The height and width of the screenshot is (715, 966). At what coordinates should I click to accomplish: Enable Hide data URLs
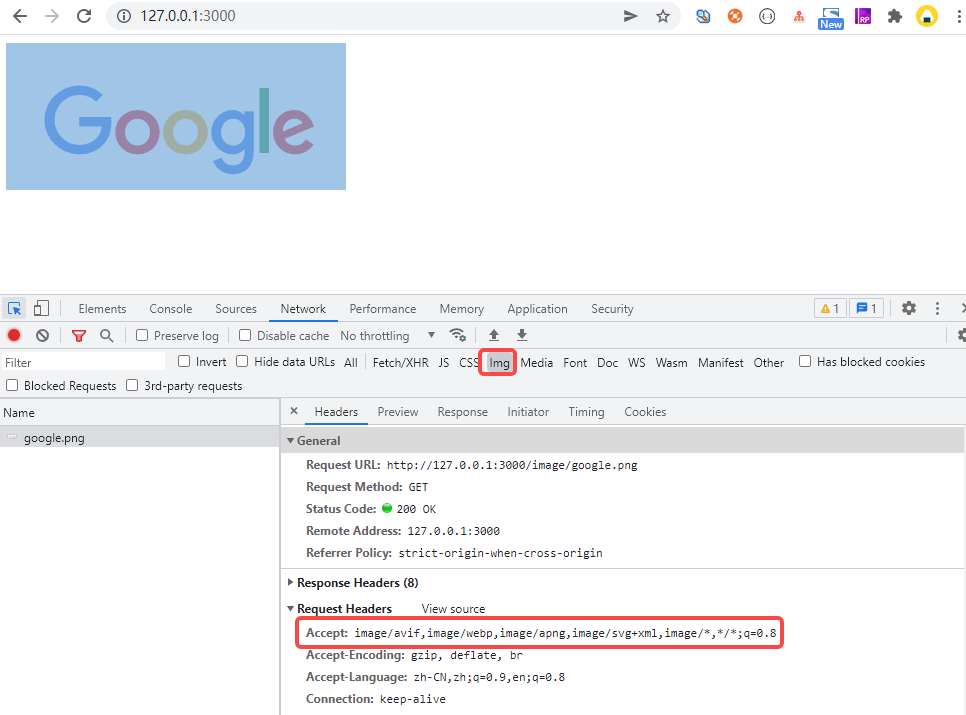click(242, 362)
